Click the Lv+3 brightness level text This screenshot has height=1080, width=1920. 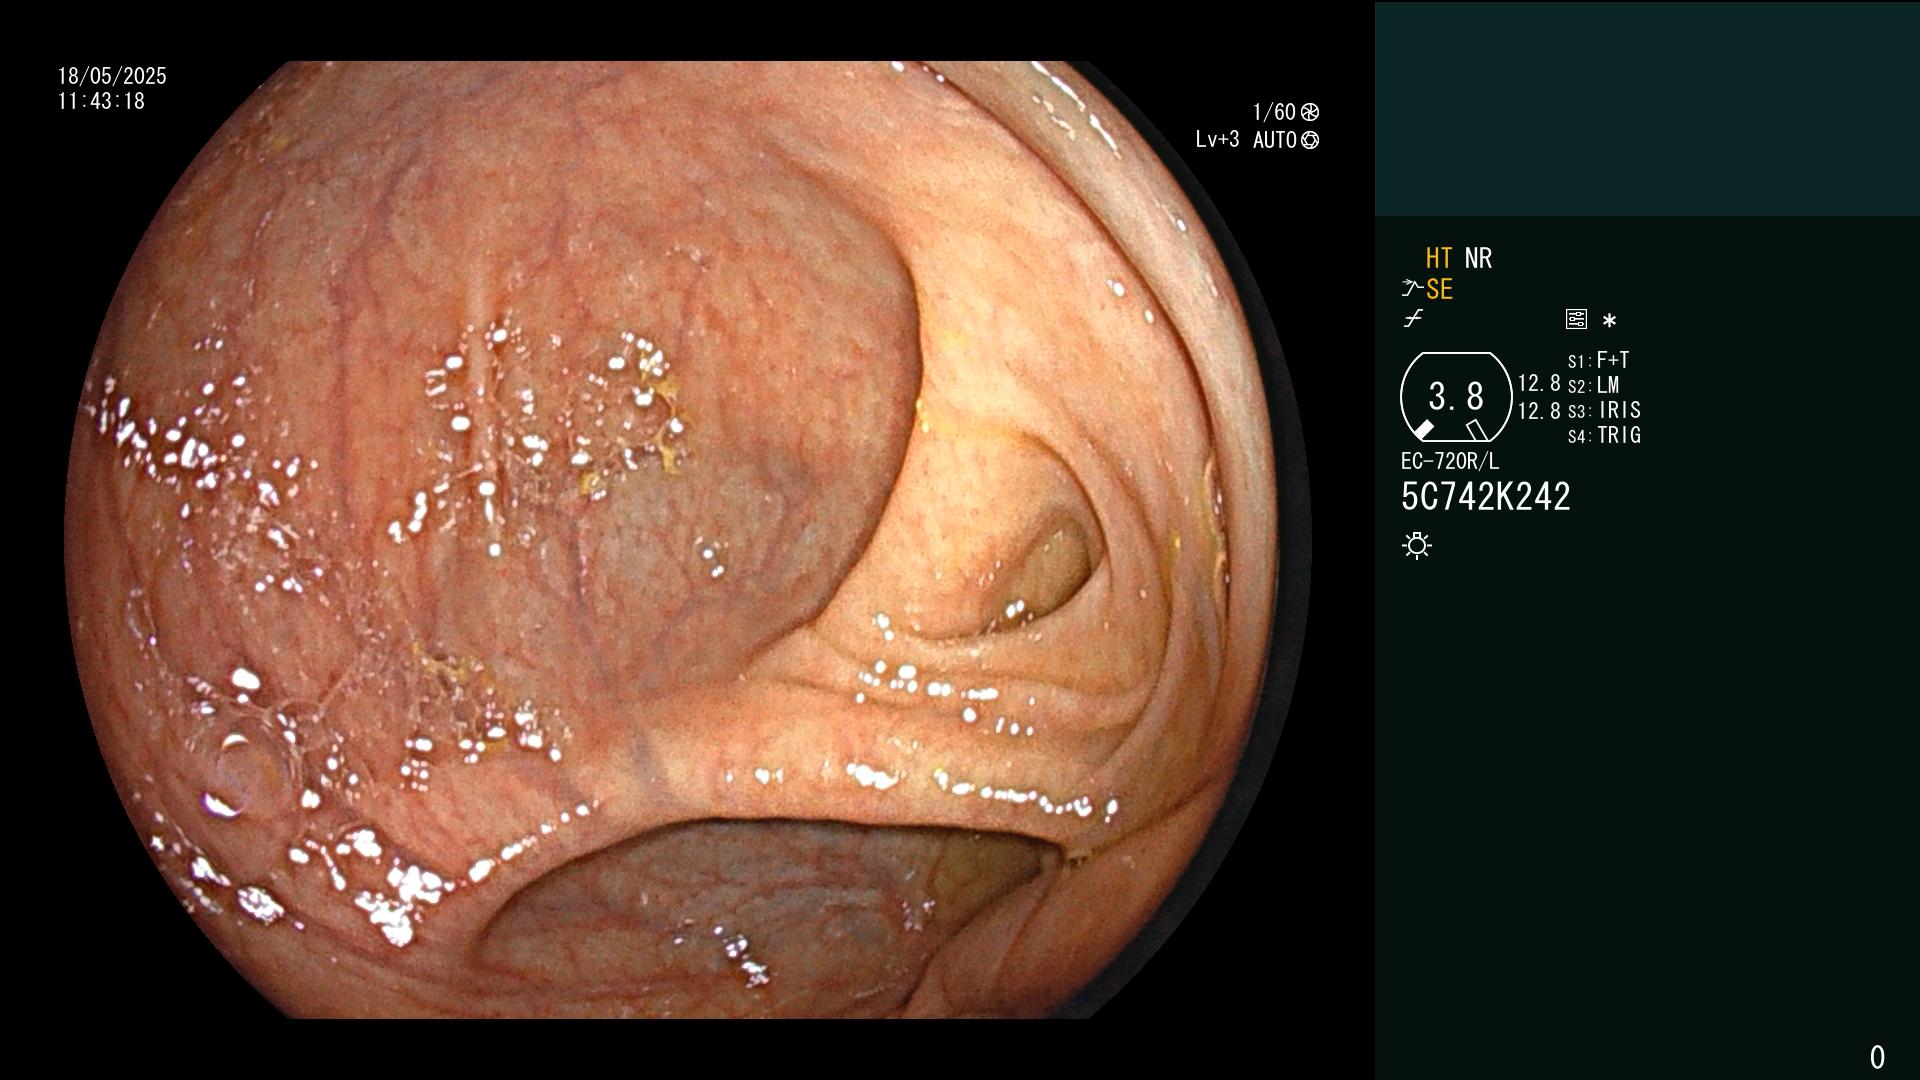(1217, 140)
